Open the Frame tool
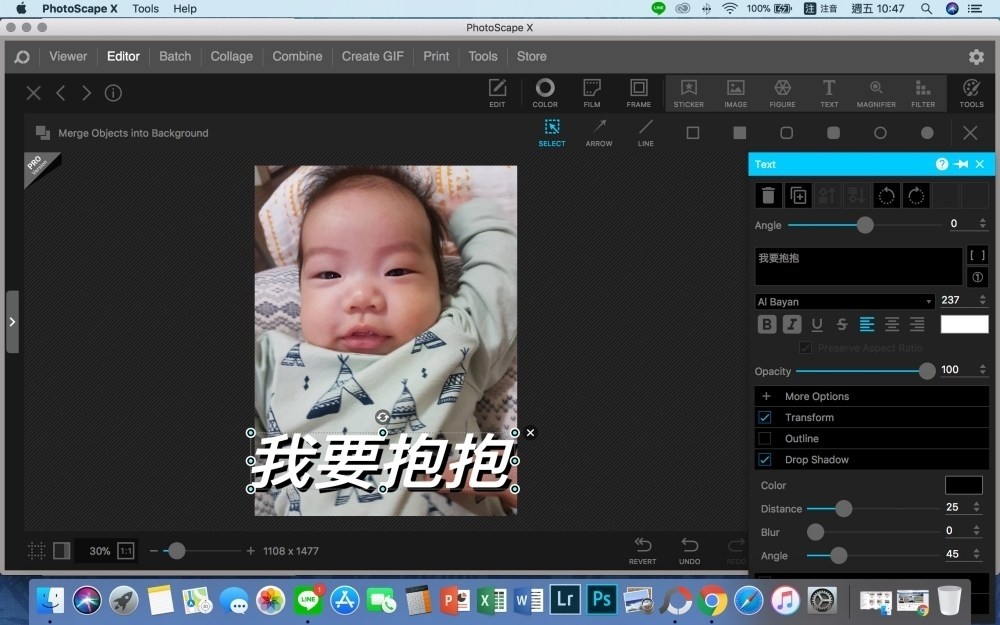 [x=639, y=92]
